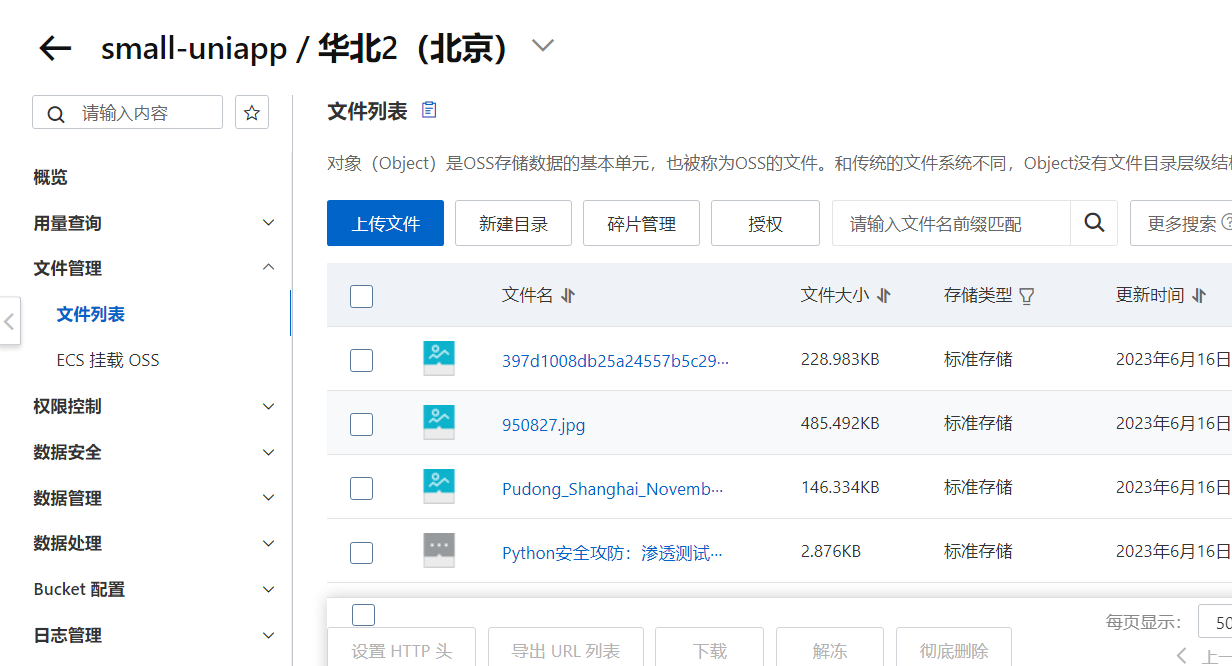This screenshot has height=666, width=1232.
Task: Click the star favorite icon in sidebar
Action: point(252,113)
